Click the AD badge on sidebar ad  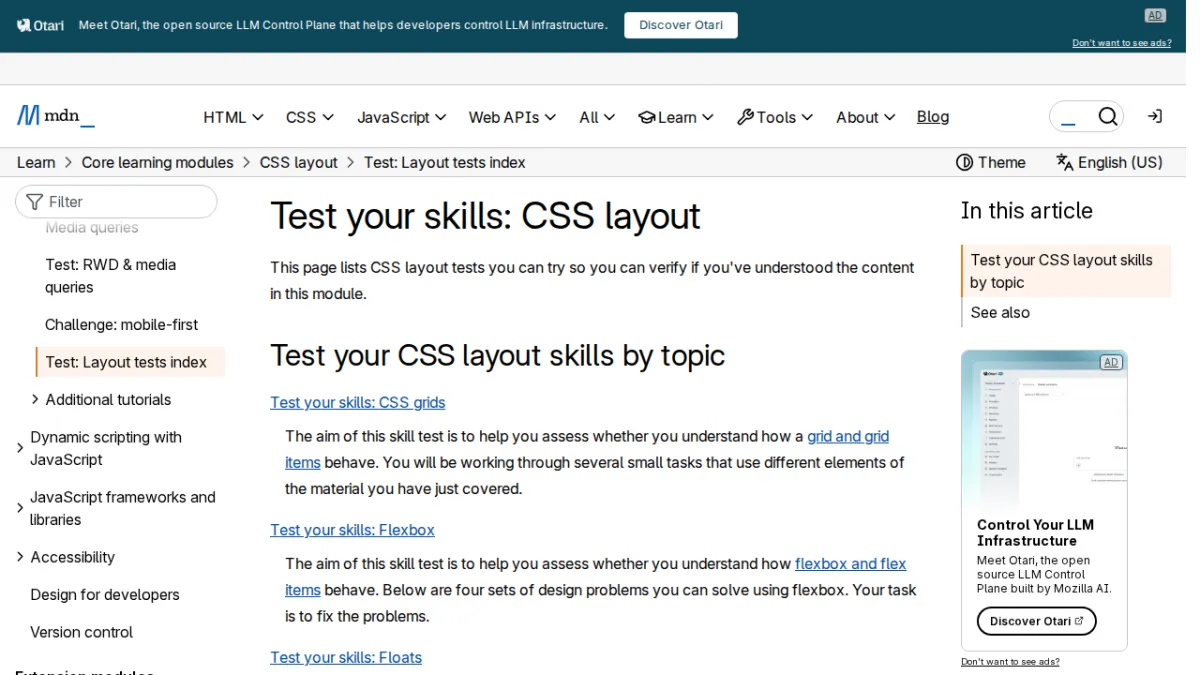pos(1111,362)
